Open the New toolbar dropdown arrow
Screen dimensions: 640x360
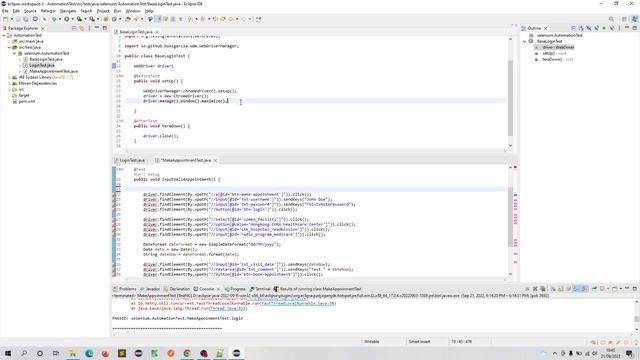coord(11,19)
